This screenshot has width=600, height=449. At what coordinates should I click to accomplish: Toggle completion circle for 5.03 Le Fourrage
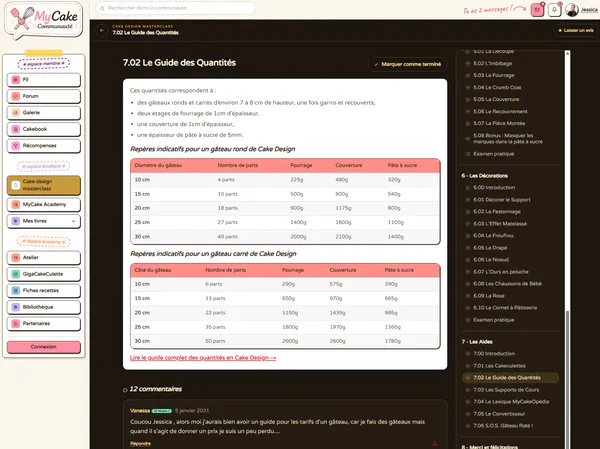pyautogui.click(x=468, y=75)
